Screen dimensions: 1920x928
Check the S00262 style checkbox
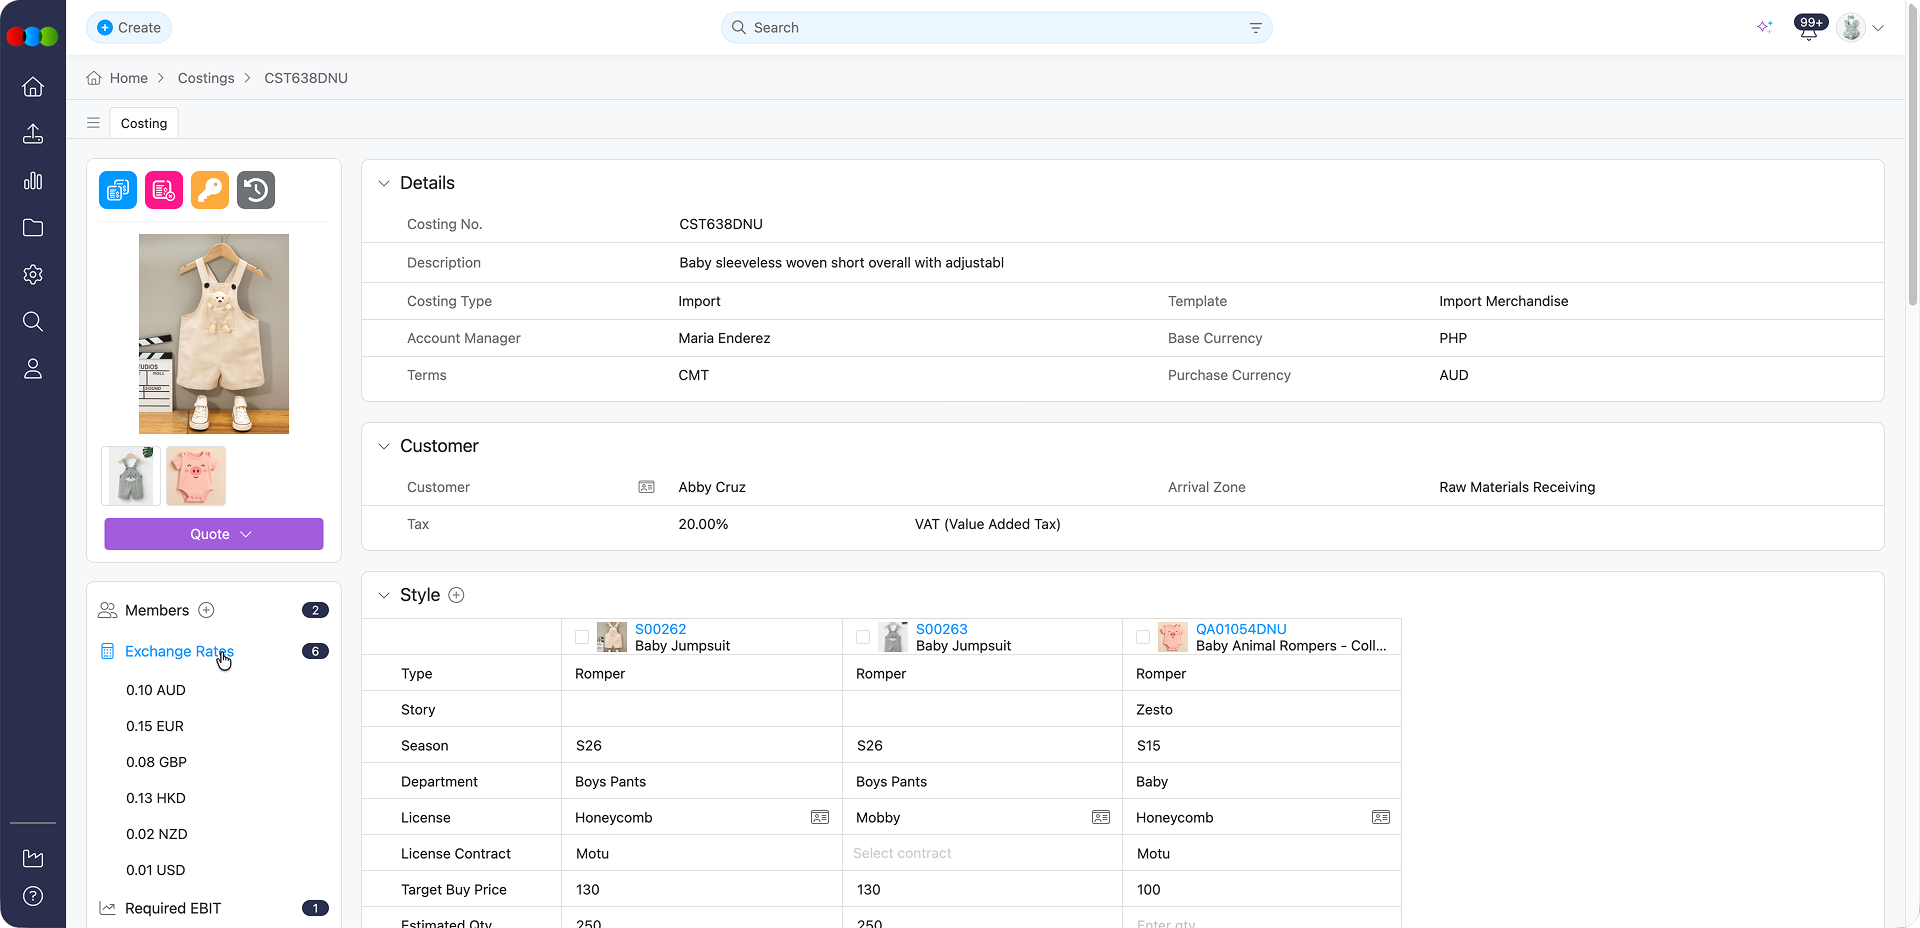point(582,637)
